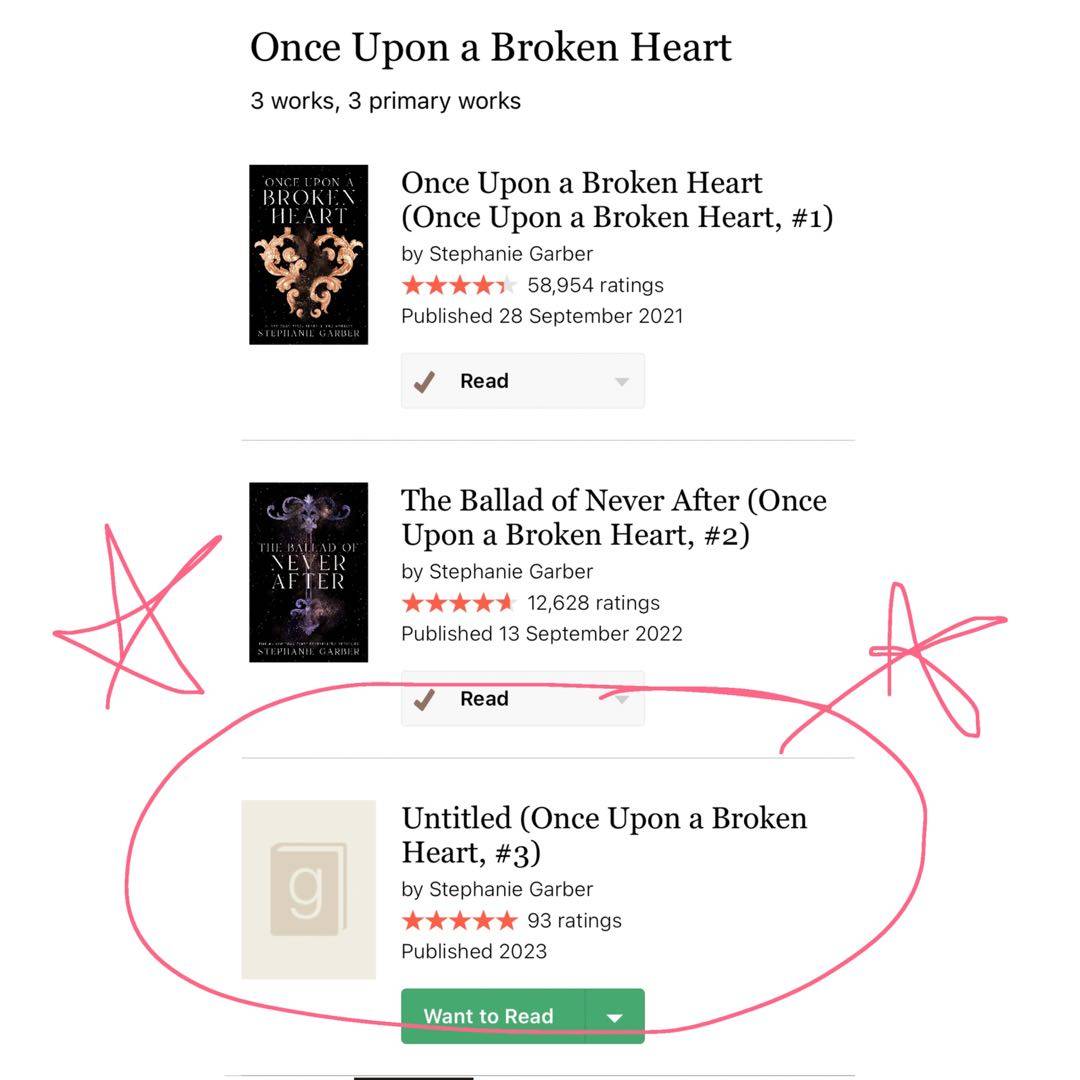The image size is (1080, 1080).
Task: Click the star rating for The Ballad of Never After
Action: point(459,603)
